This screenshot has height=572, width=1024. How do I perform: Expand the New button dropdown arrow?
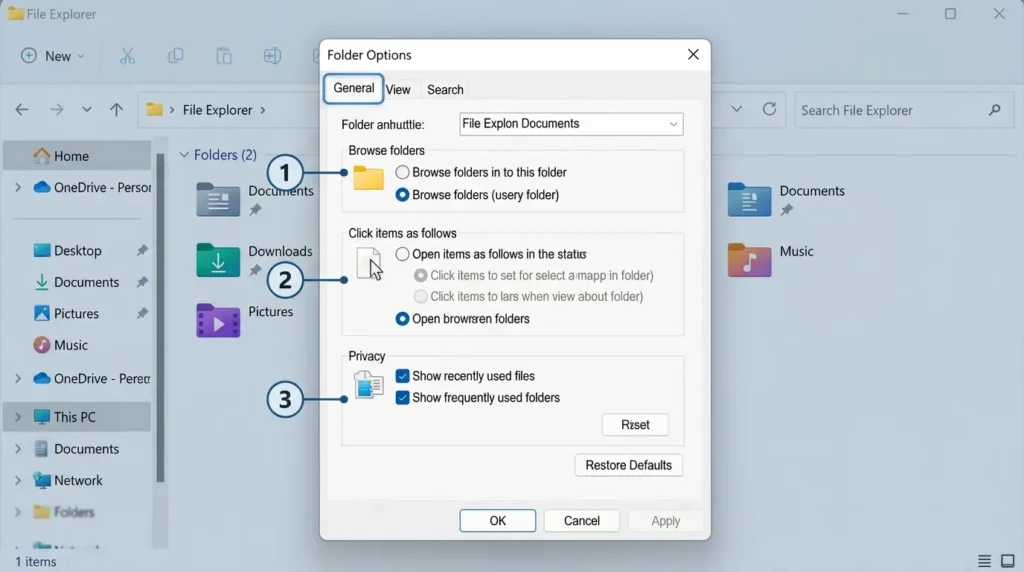coord(80,56)
